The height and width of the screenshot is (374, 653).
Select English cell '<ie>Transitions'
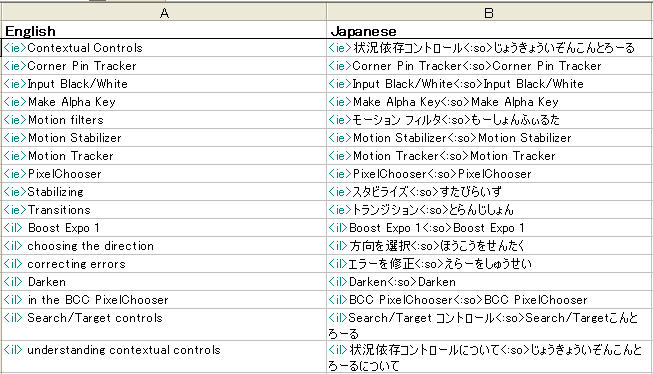pos(164,209)
